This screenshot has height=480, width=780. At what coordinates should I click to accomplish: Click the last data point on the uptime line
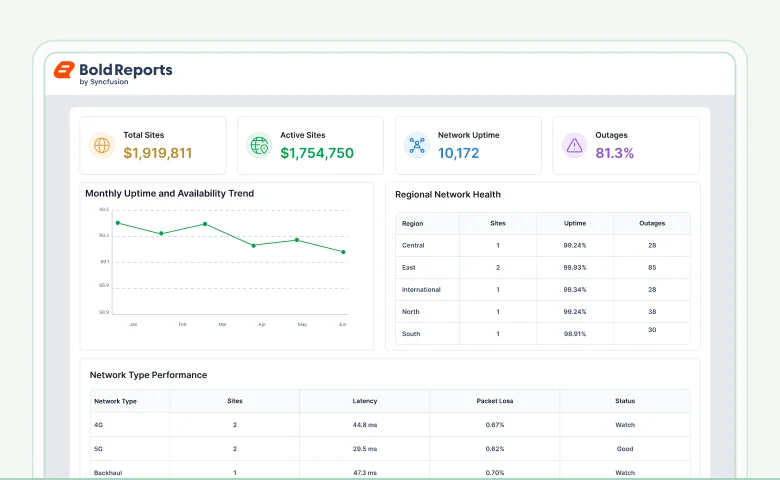[343, 252]
